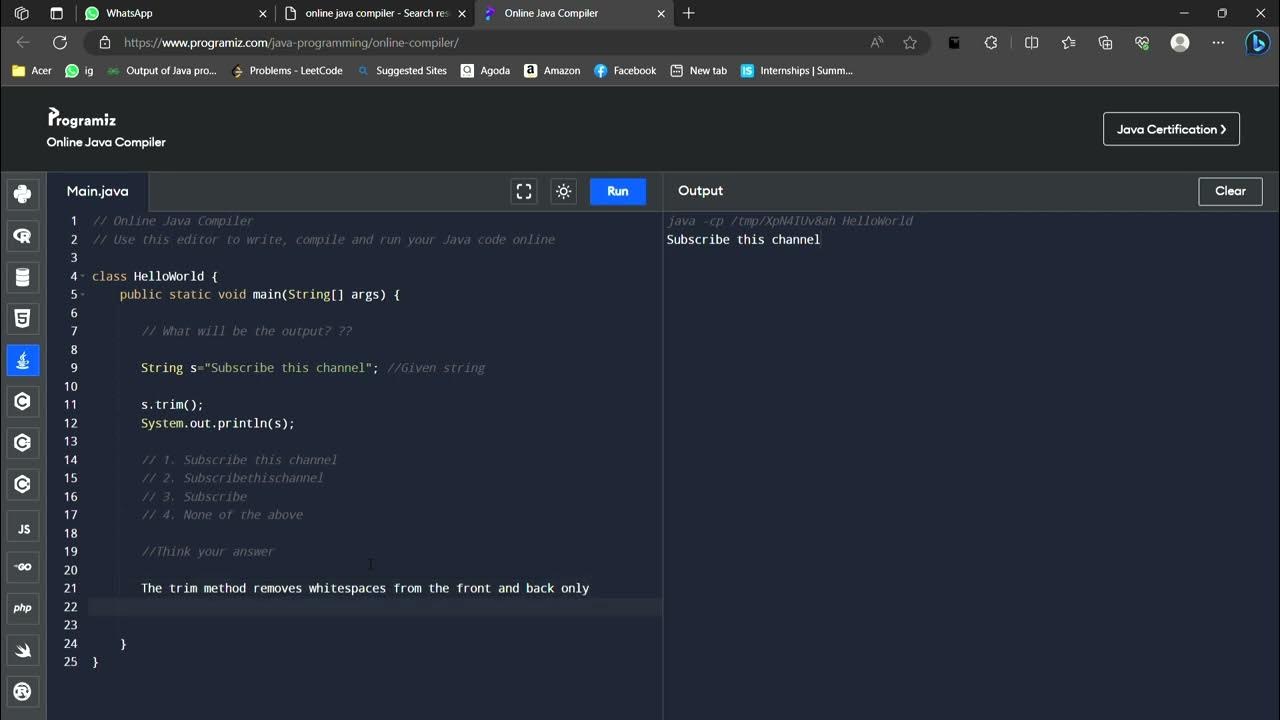Viewport: 1280px width, 720px height.
Task: Click the empty line 22 in editor
Action: click(x=375, y=607)
